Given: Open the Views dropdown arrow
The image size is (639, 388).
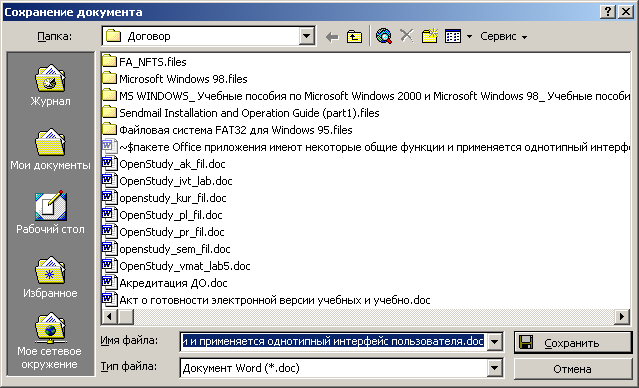Looking at the screenshot, I should [469, 37].
